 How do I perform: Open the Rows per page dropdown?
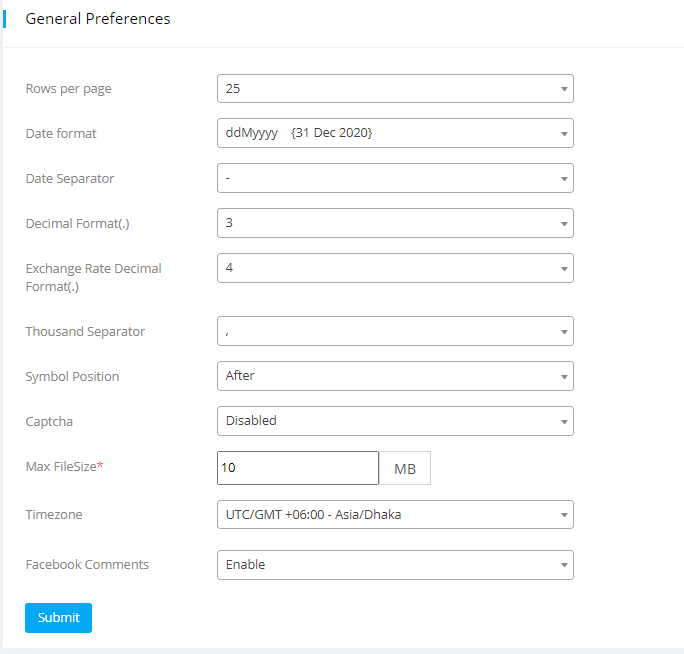click(395, 89)
